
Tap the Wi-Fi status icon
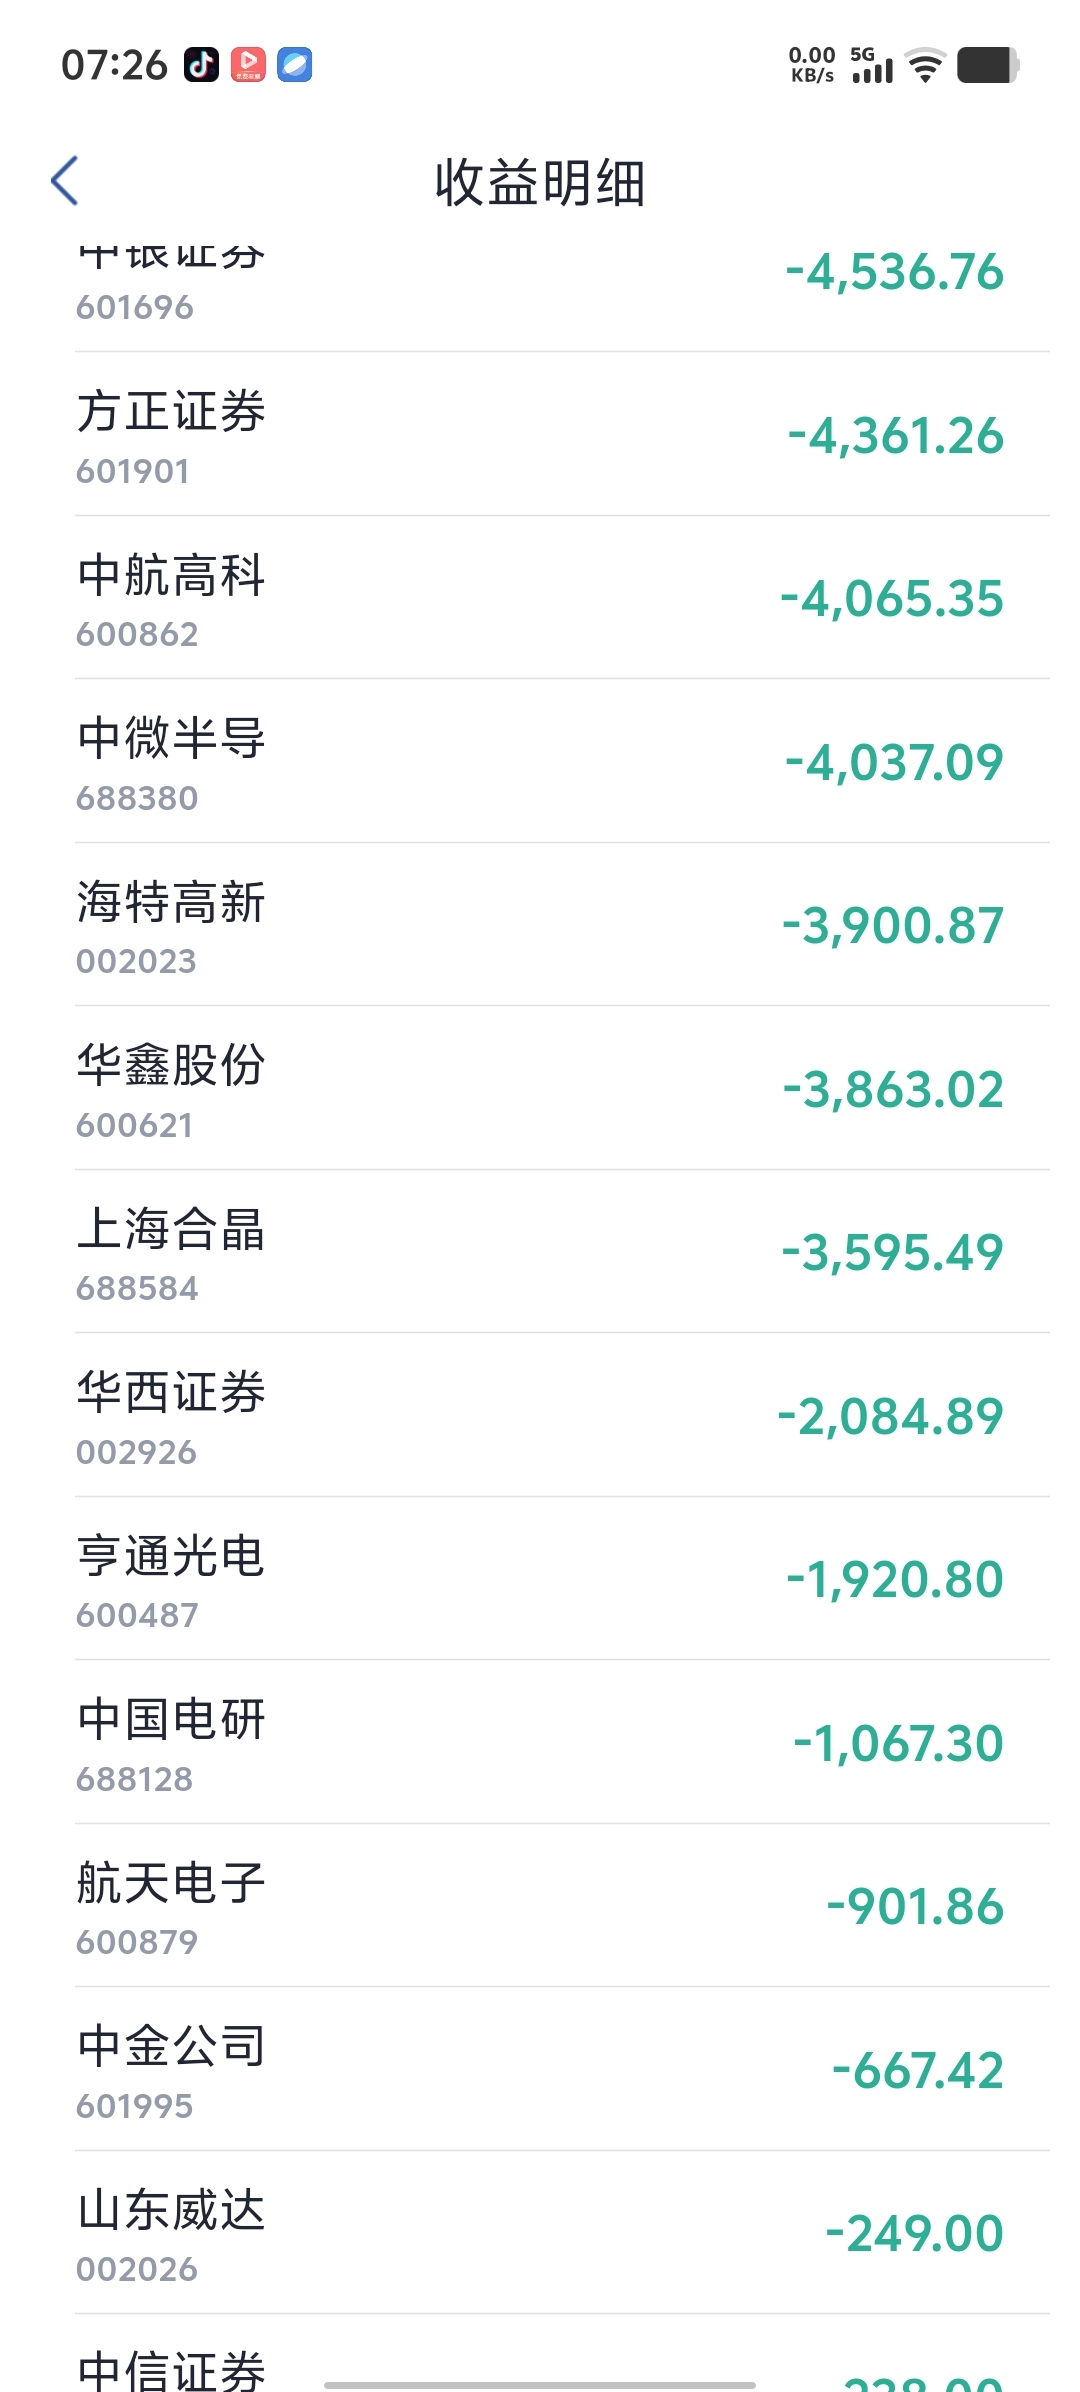point(926,65)
